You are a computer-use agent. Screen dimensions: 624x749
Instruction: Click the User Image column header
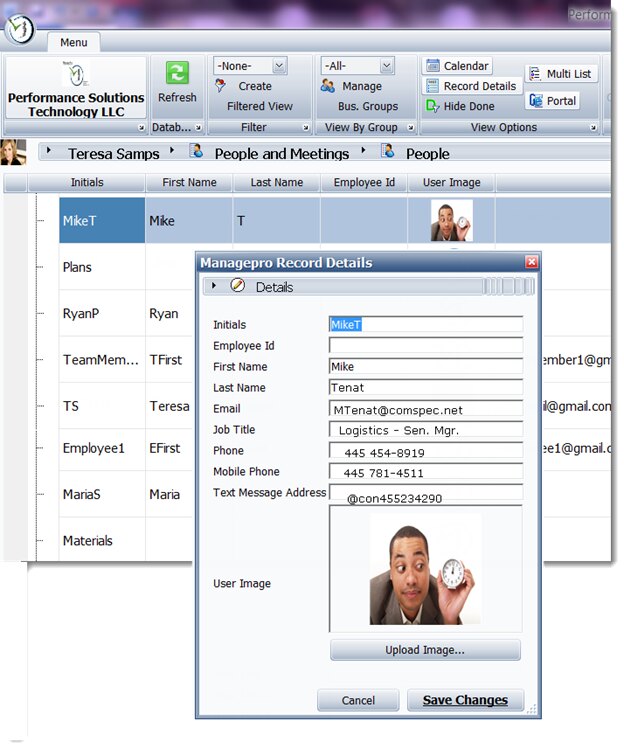tap(452, 182)
